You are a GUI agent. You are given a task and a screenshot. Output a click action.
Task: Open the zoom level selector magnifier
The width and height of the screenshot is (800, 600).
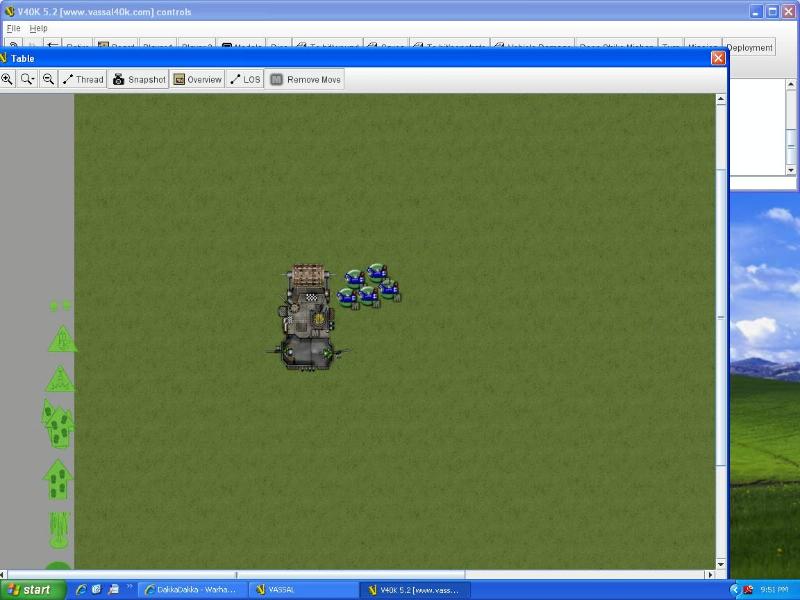pyautogui.click(x=27, y=79)
